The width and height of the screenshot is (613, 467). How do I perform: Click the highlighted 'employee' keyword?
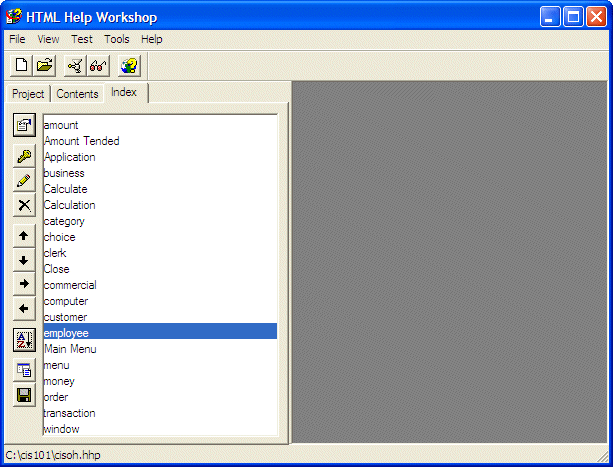[160, 331]
